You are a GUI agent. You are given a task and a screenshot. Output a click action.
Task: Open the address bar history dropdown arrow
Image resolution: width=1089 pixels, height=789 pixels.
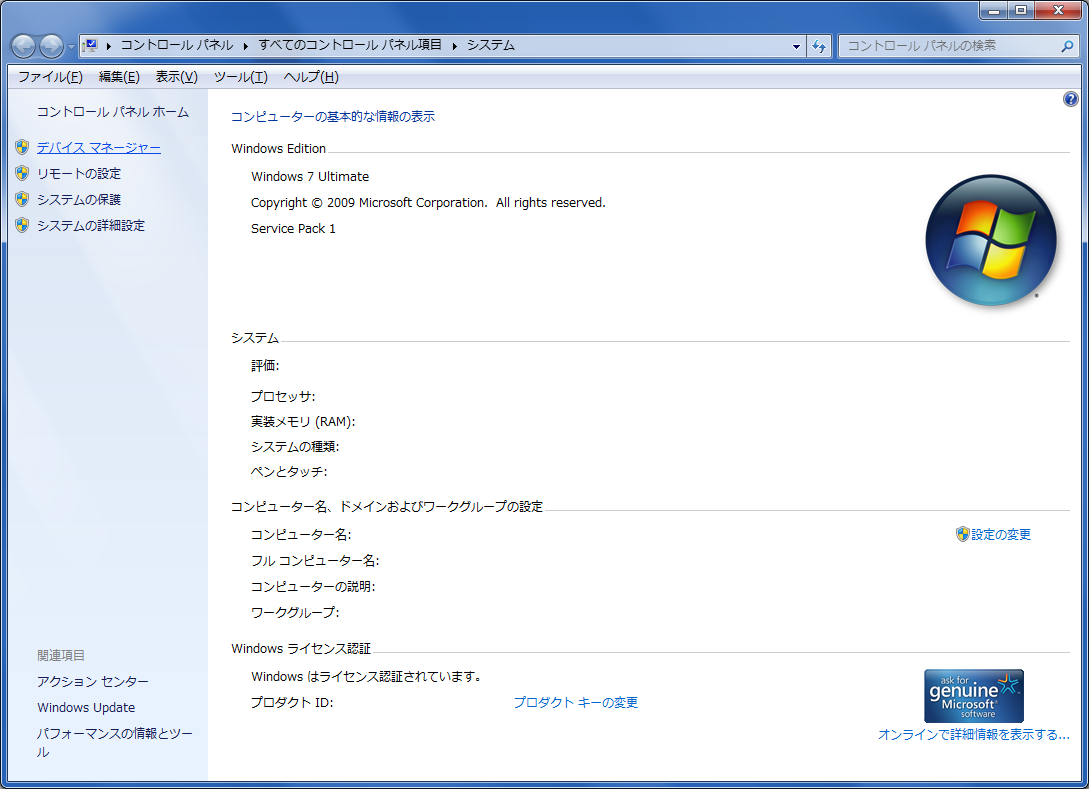click(x=796, y=47)
